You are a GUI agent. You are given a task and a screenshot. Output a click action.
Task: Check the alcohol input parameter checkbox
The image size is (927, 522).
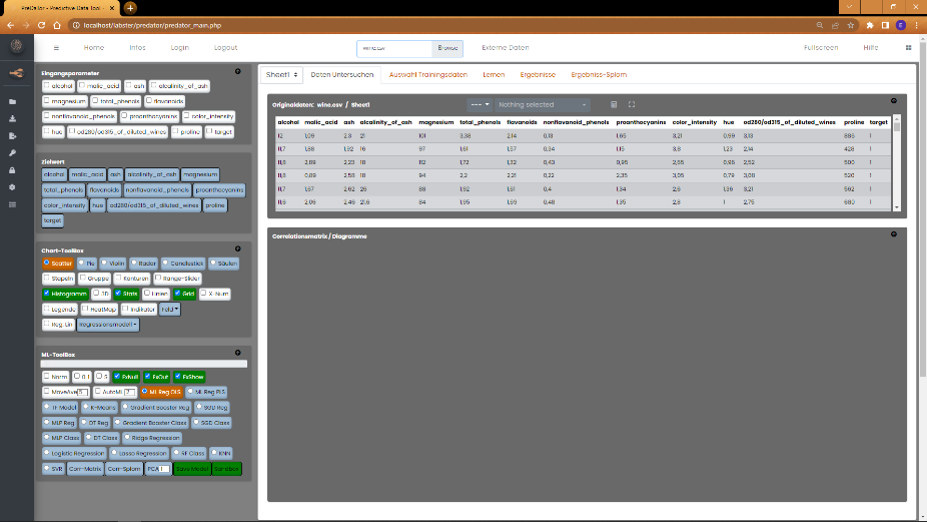click(47, 87)
